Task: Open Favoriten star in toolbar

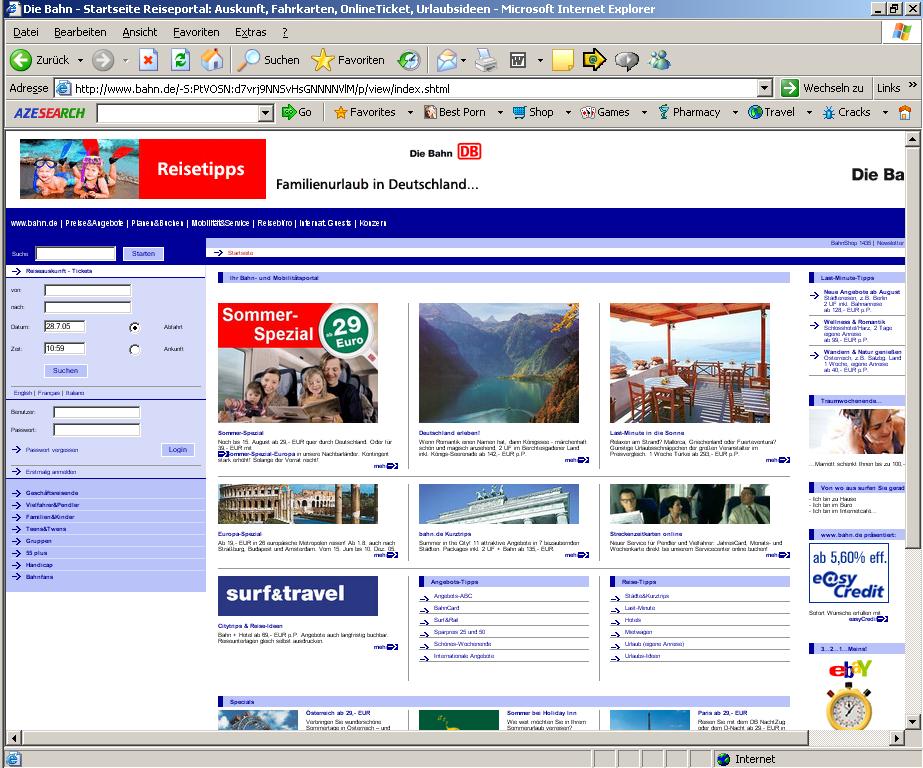Action: pyautogui.click(x=348, y=60)
